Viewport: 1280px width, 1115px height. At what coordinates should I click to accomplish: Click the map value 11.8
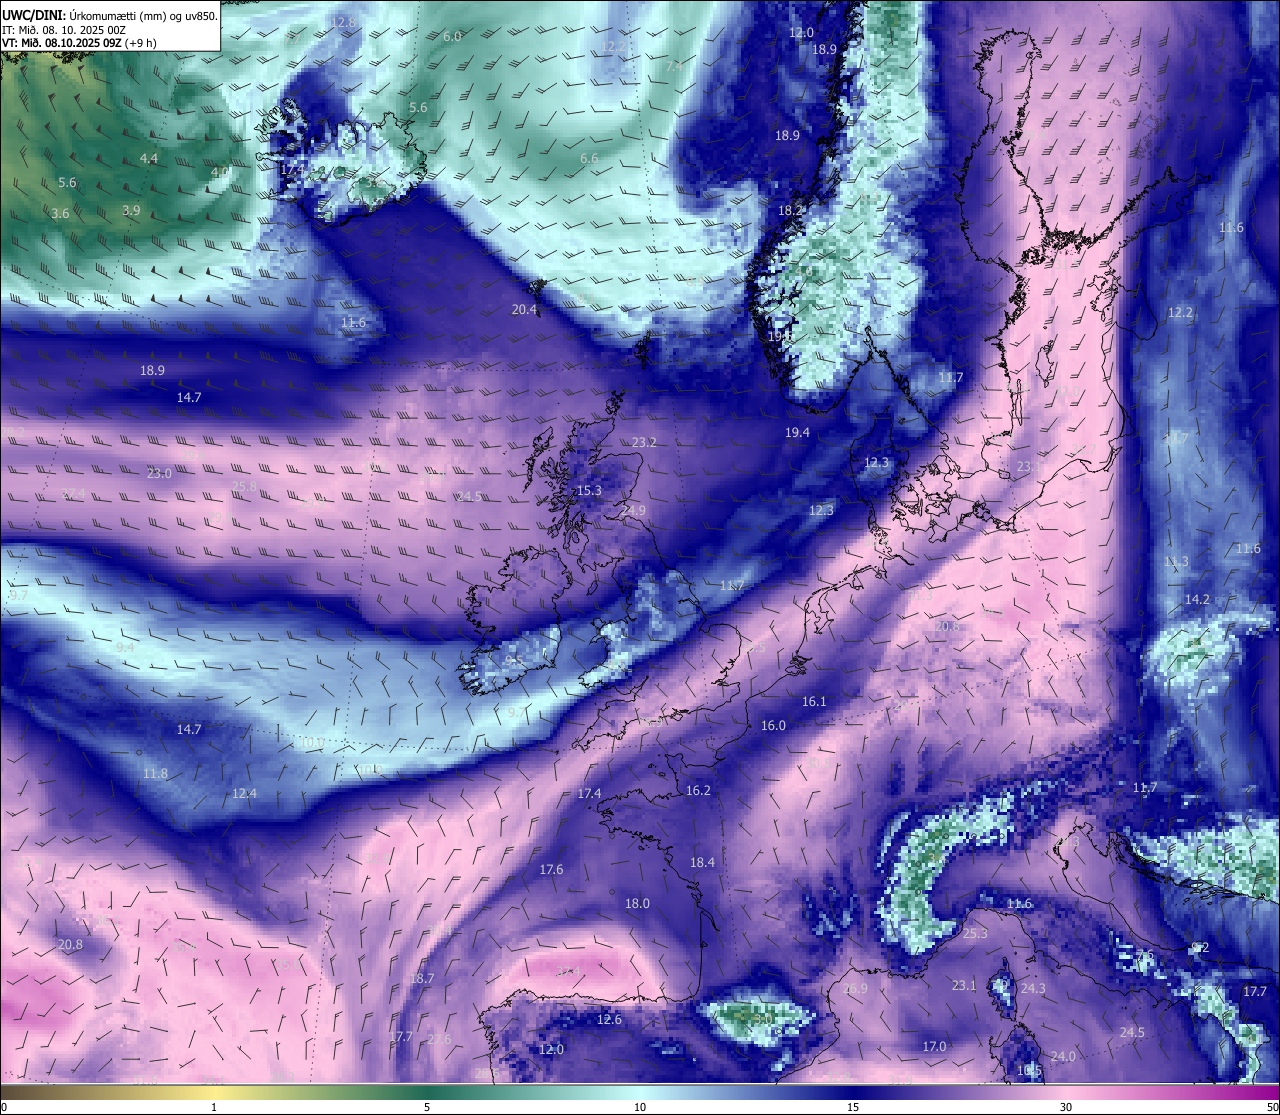tap(155, 773)
